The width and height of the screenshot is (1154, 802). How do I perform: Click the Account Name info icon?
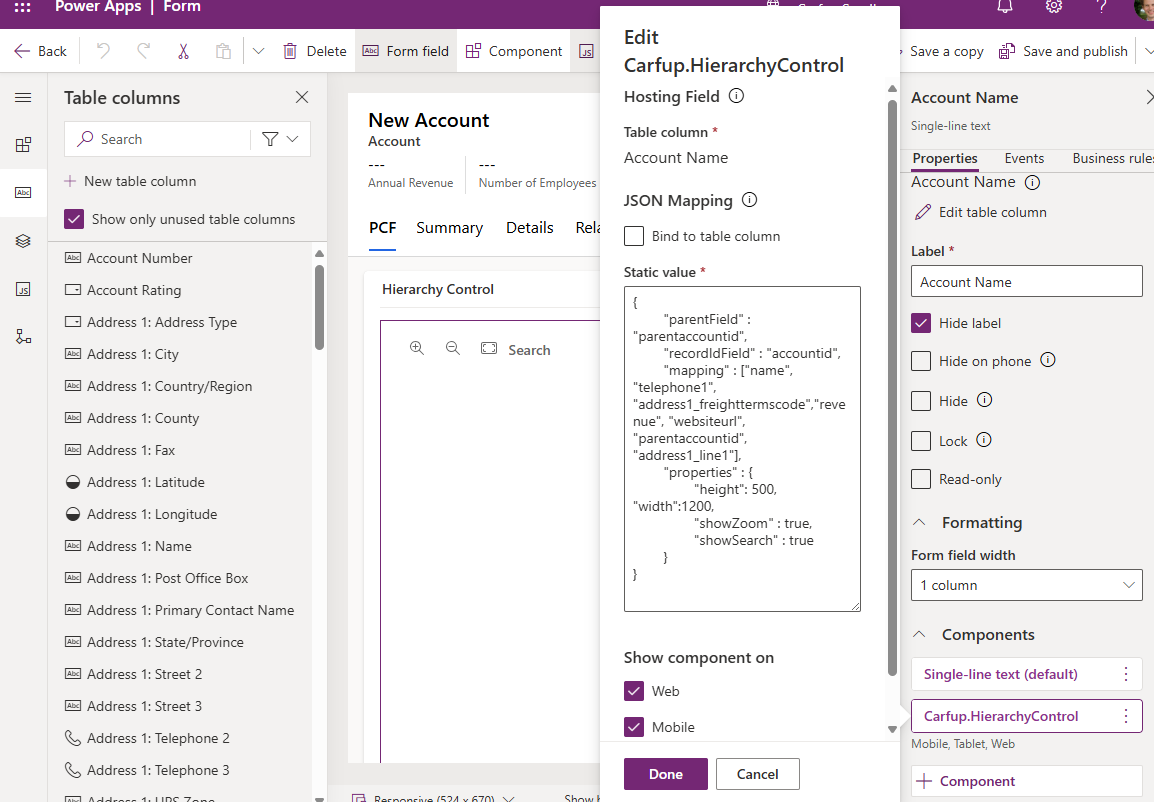tap(1033, 182)
